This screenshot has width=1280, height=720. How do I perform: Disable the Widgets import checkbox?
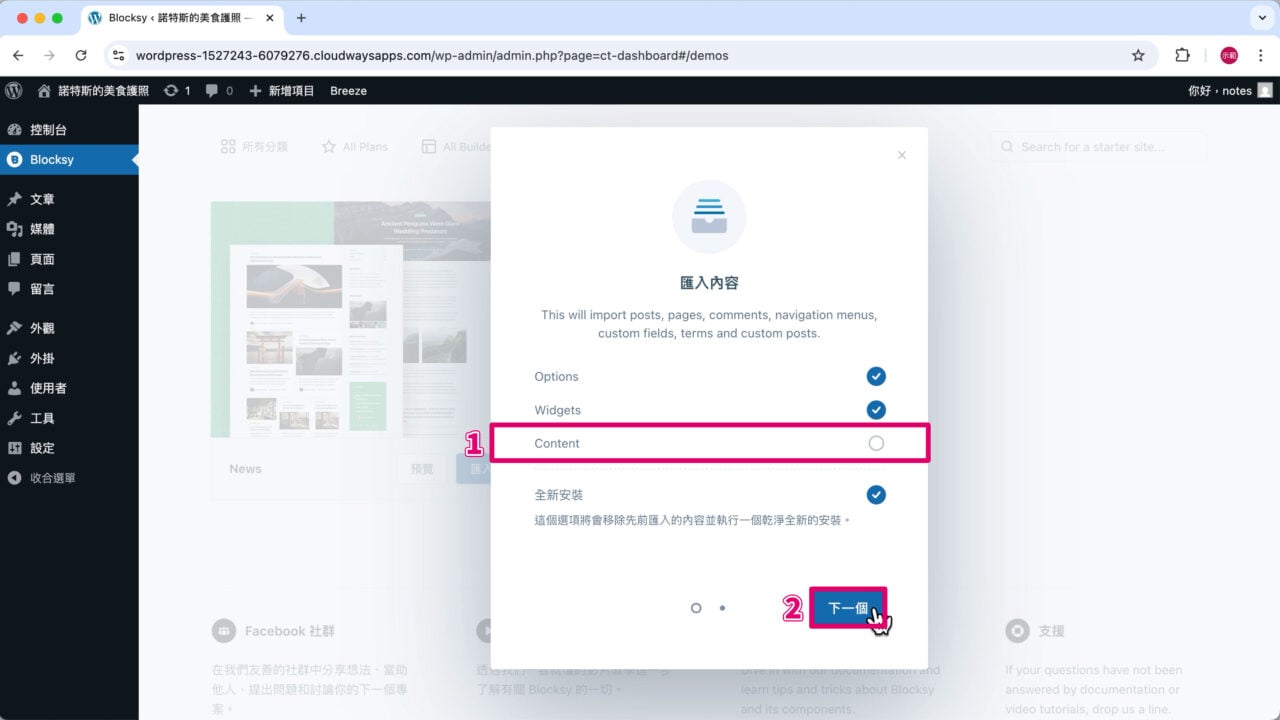click(876, 410)
